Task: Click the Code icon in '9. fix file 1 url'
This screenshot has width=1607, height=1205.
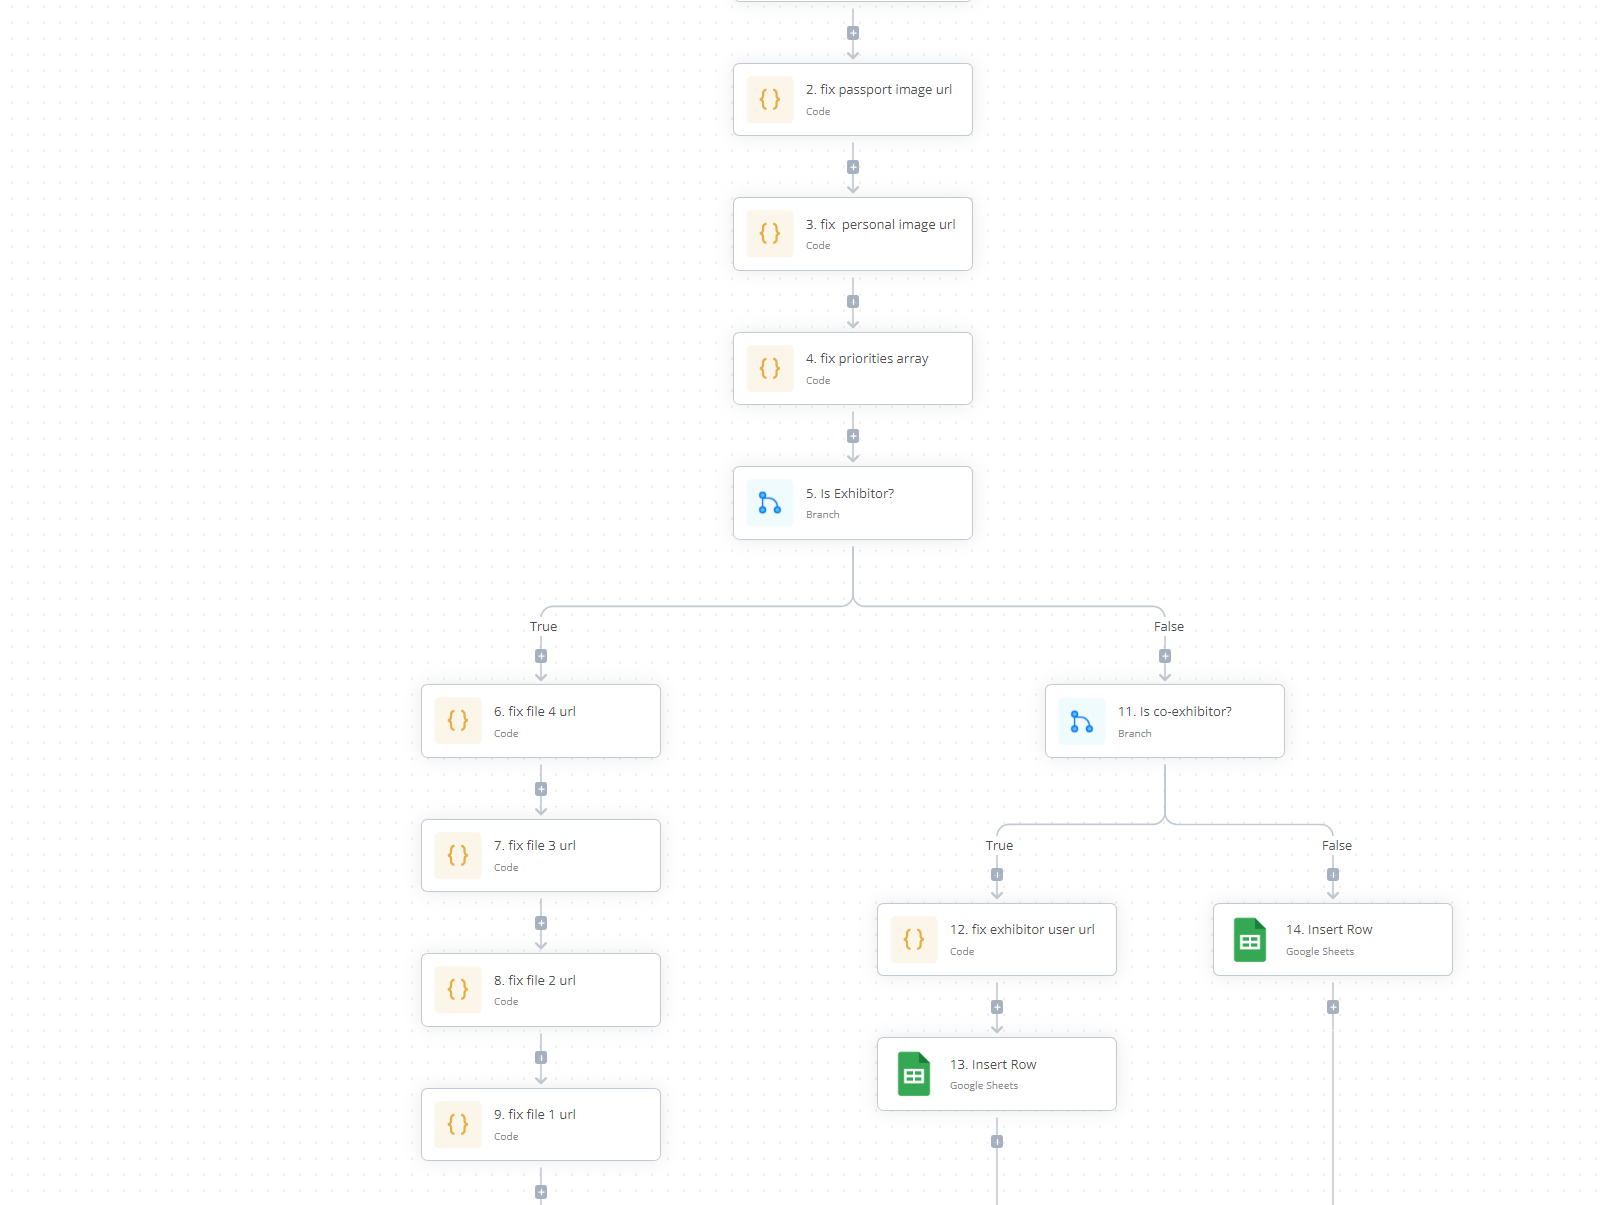Action: click(458, 1123)
